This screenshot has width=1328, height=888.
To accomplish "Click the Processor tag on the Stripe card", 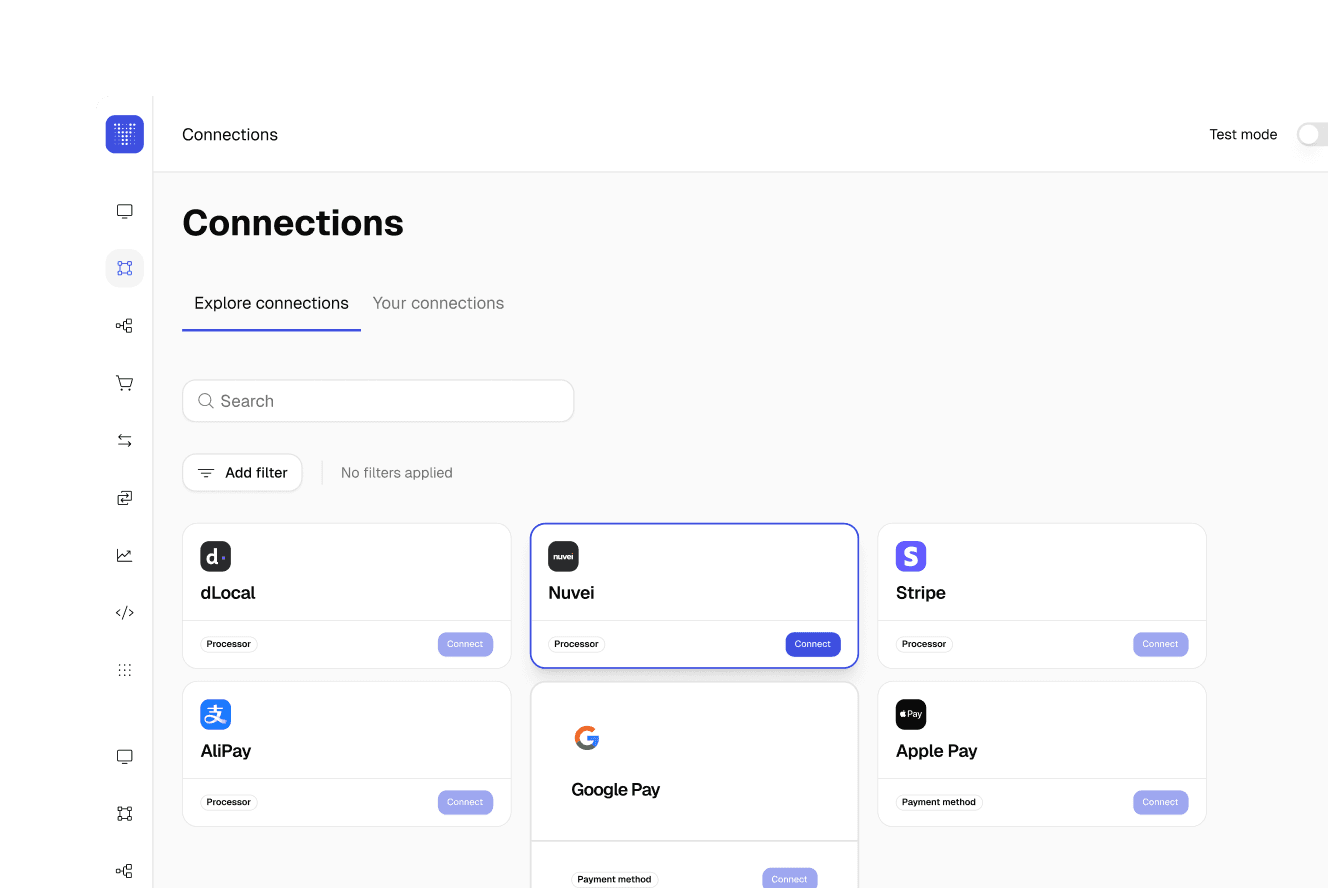I will click(924, 644).
